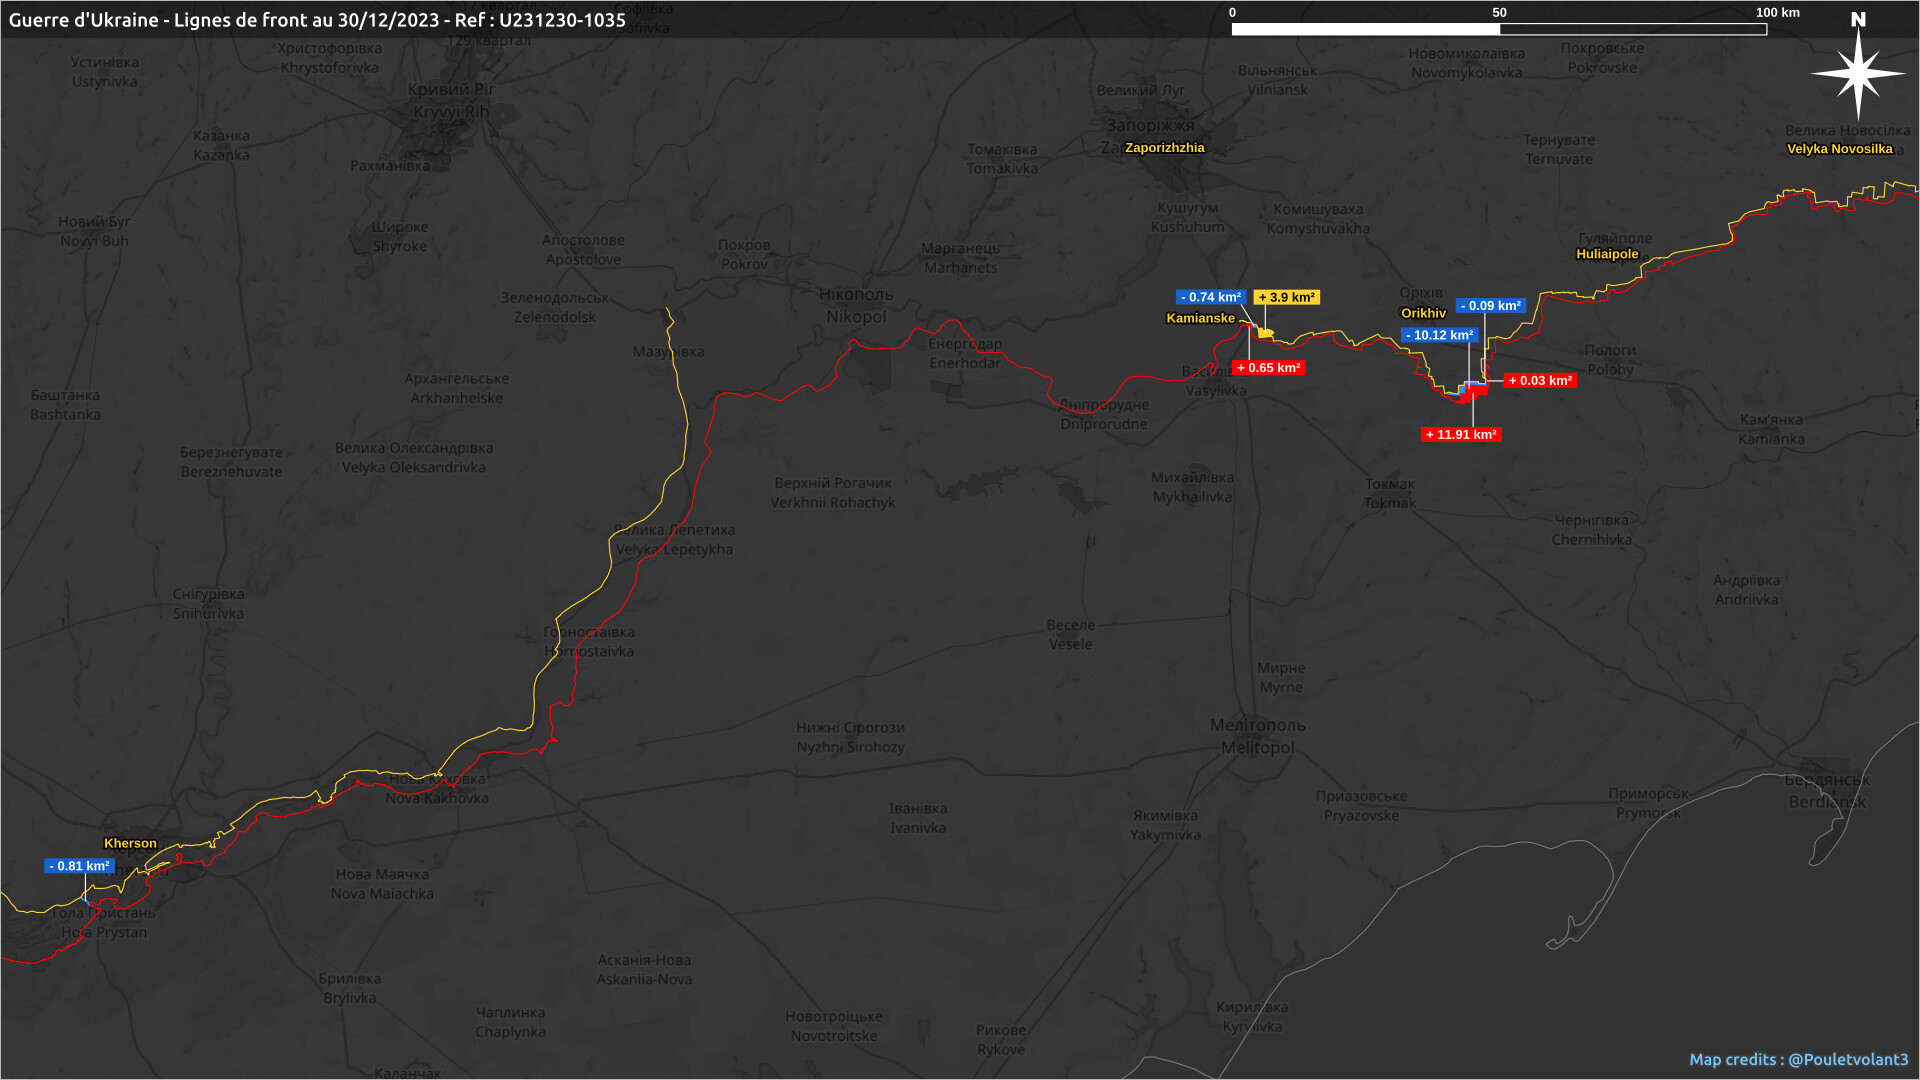This screenshot has width=1920, height=1080.
Task: Click the blue - 0.74 km² label
Action: point(1210,298)
